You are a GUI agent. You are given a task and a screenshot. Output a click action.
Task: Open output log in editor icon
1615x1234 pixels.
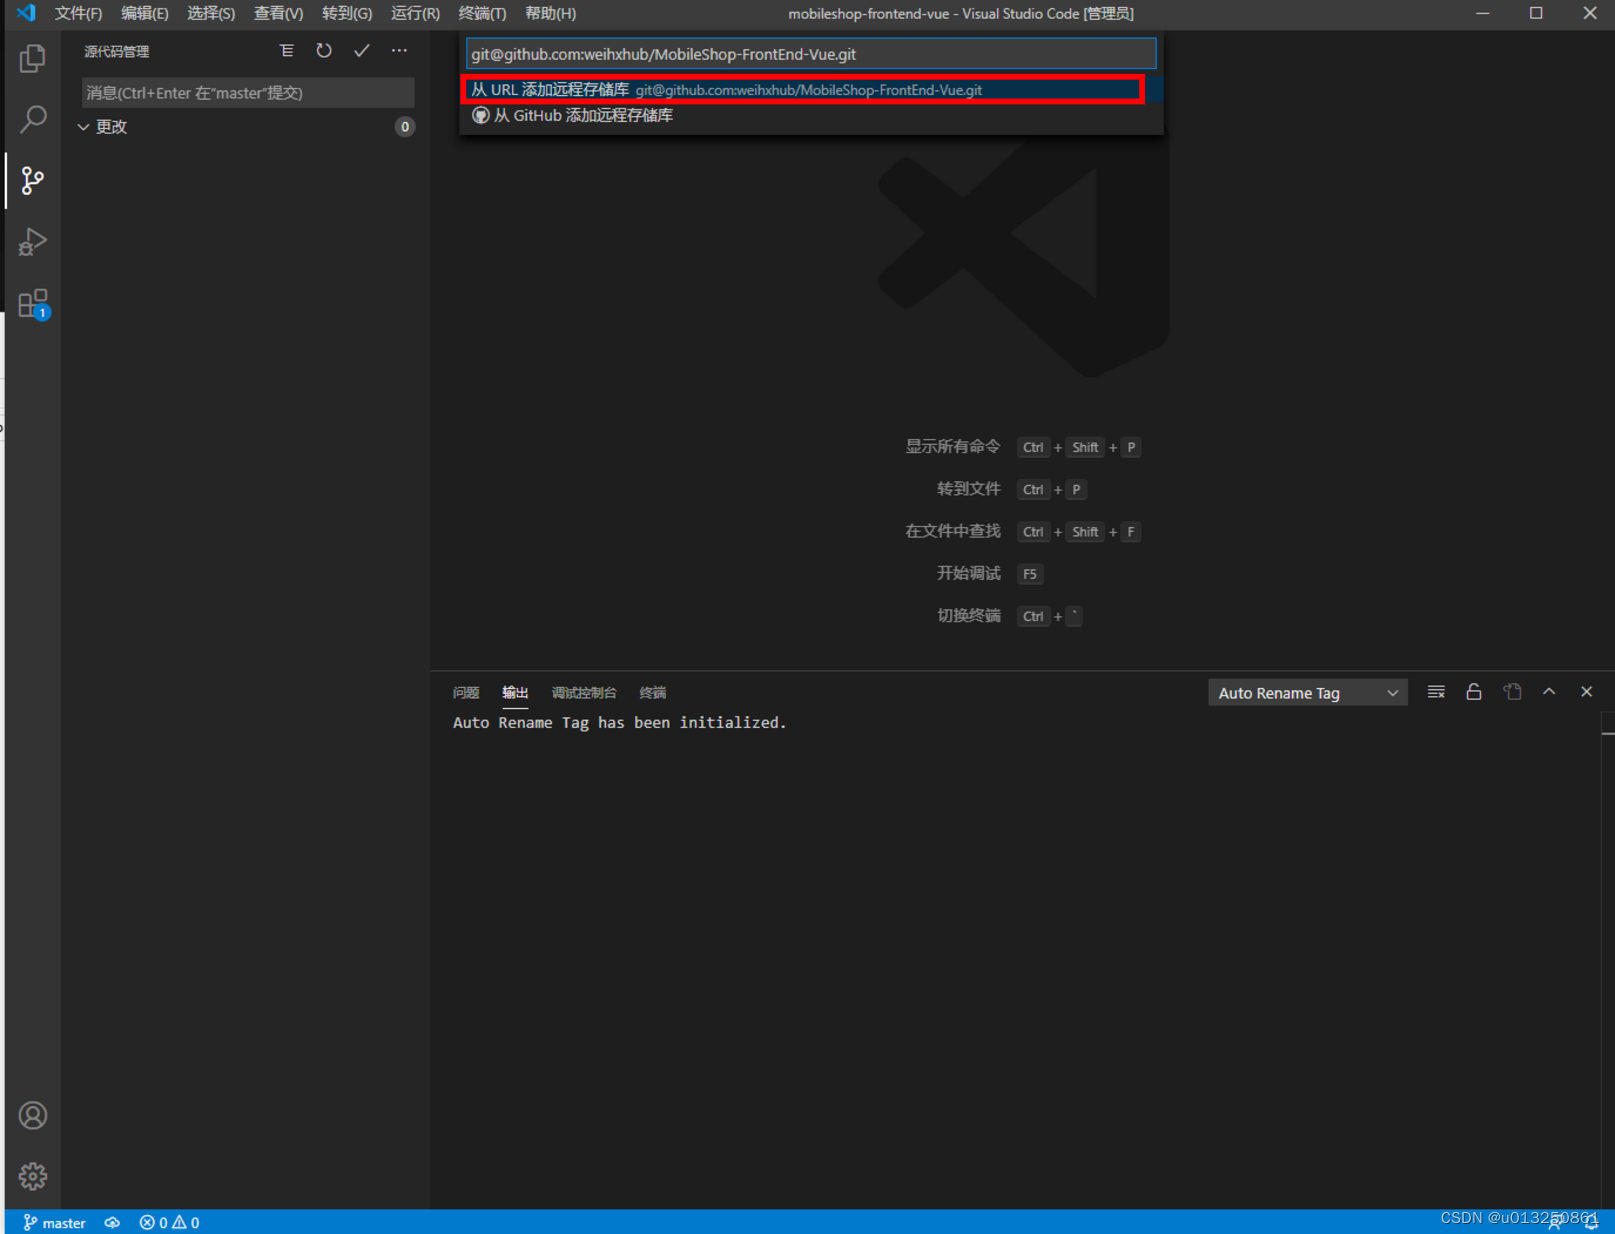[x=1512, y=692]
